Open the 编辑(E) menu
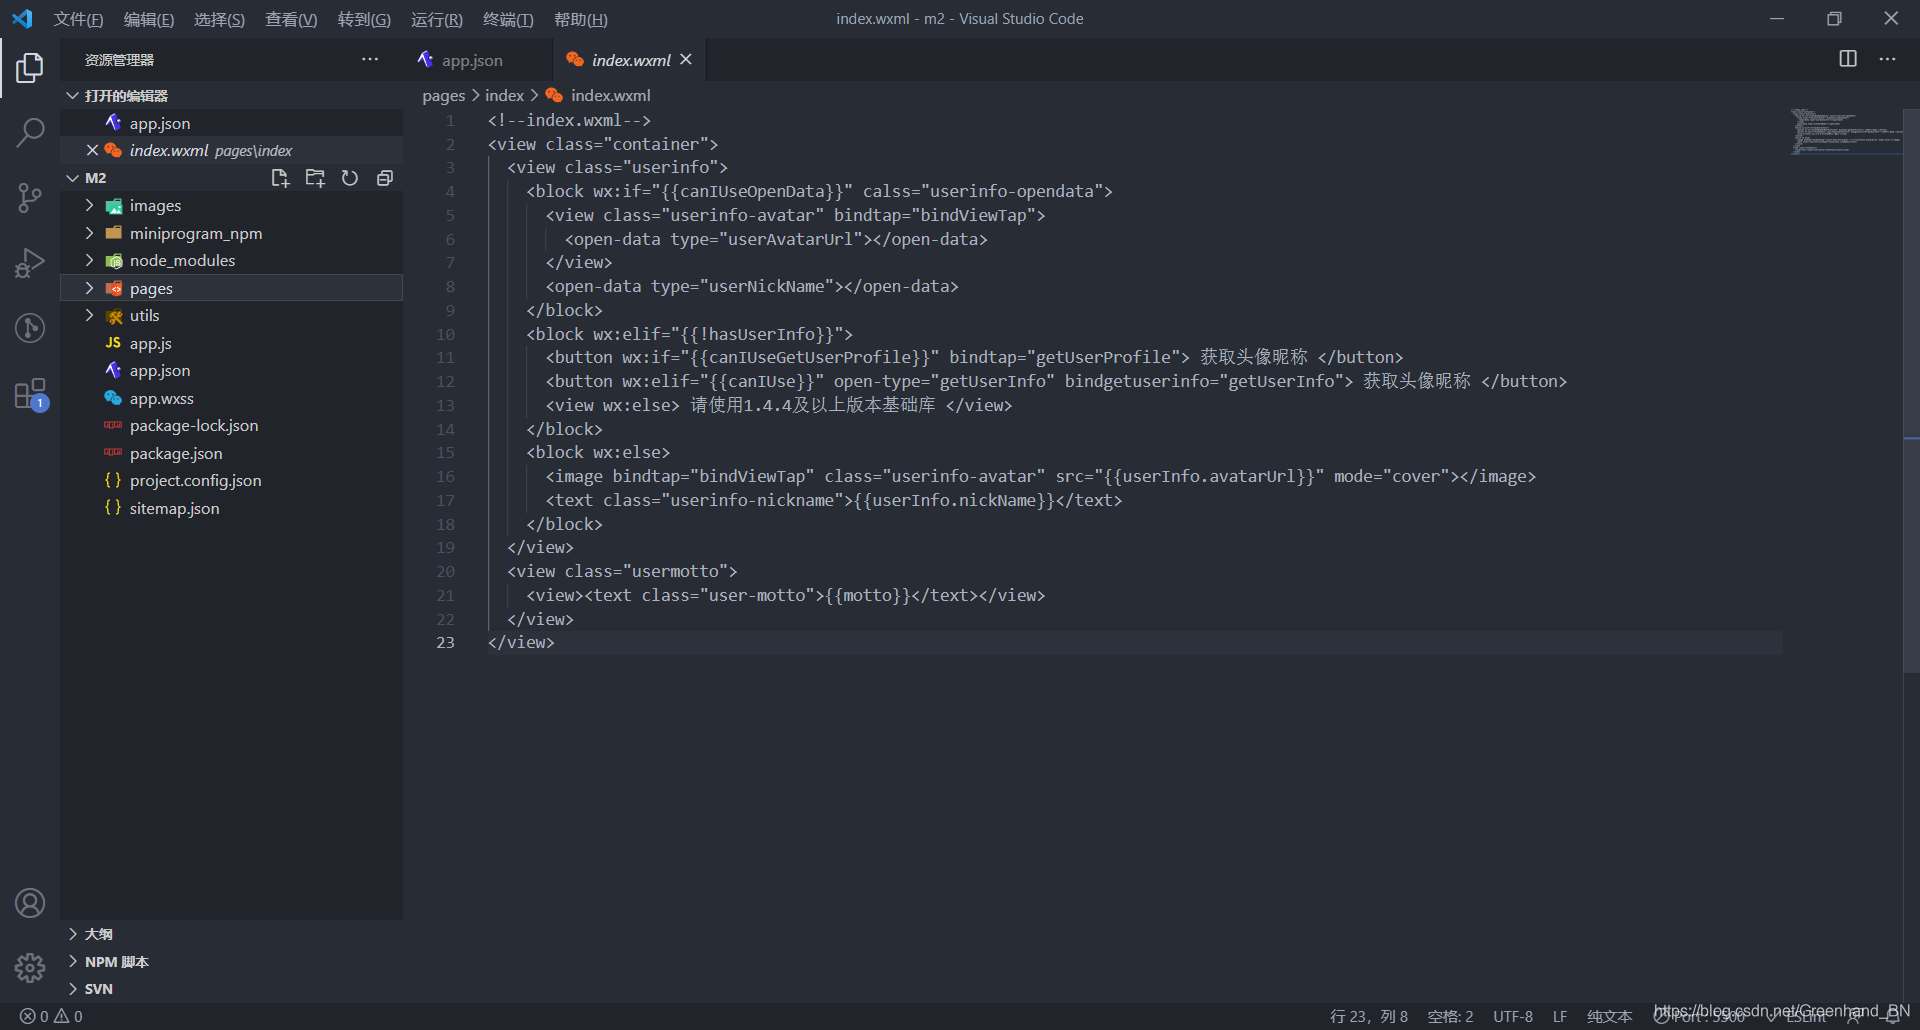1920x1030 pixels. click(148, 19)
